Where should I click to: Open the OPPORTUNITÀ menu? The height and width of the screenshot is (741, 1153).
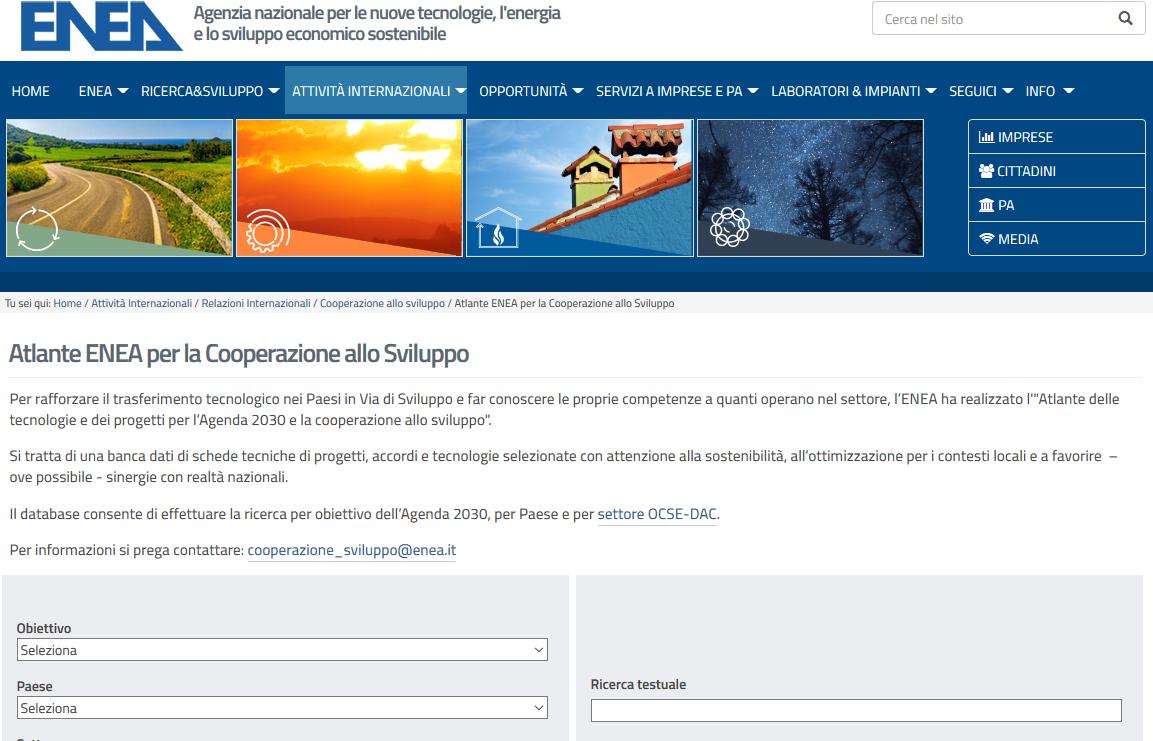(531, 91)
